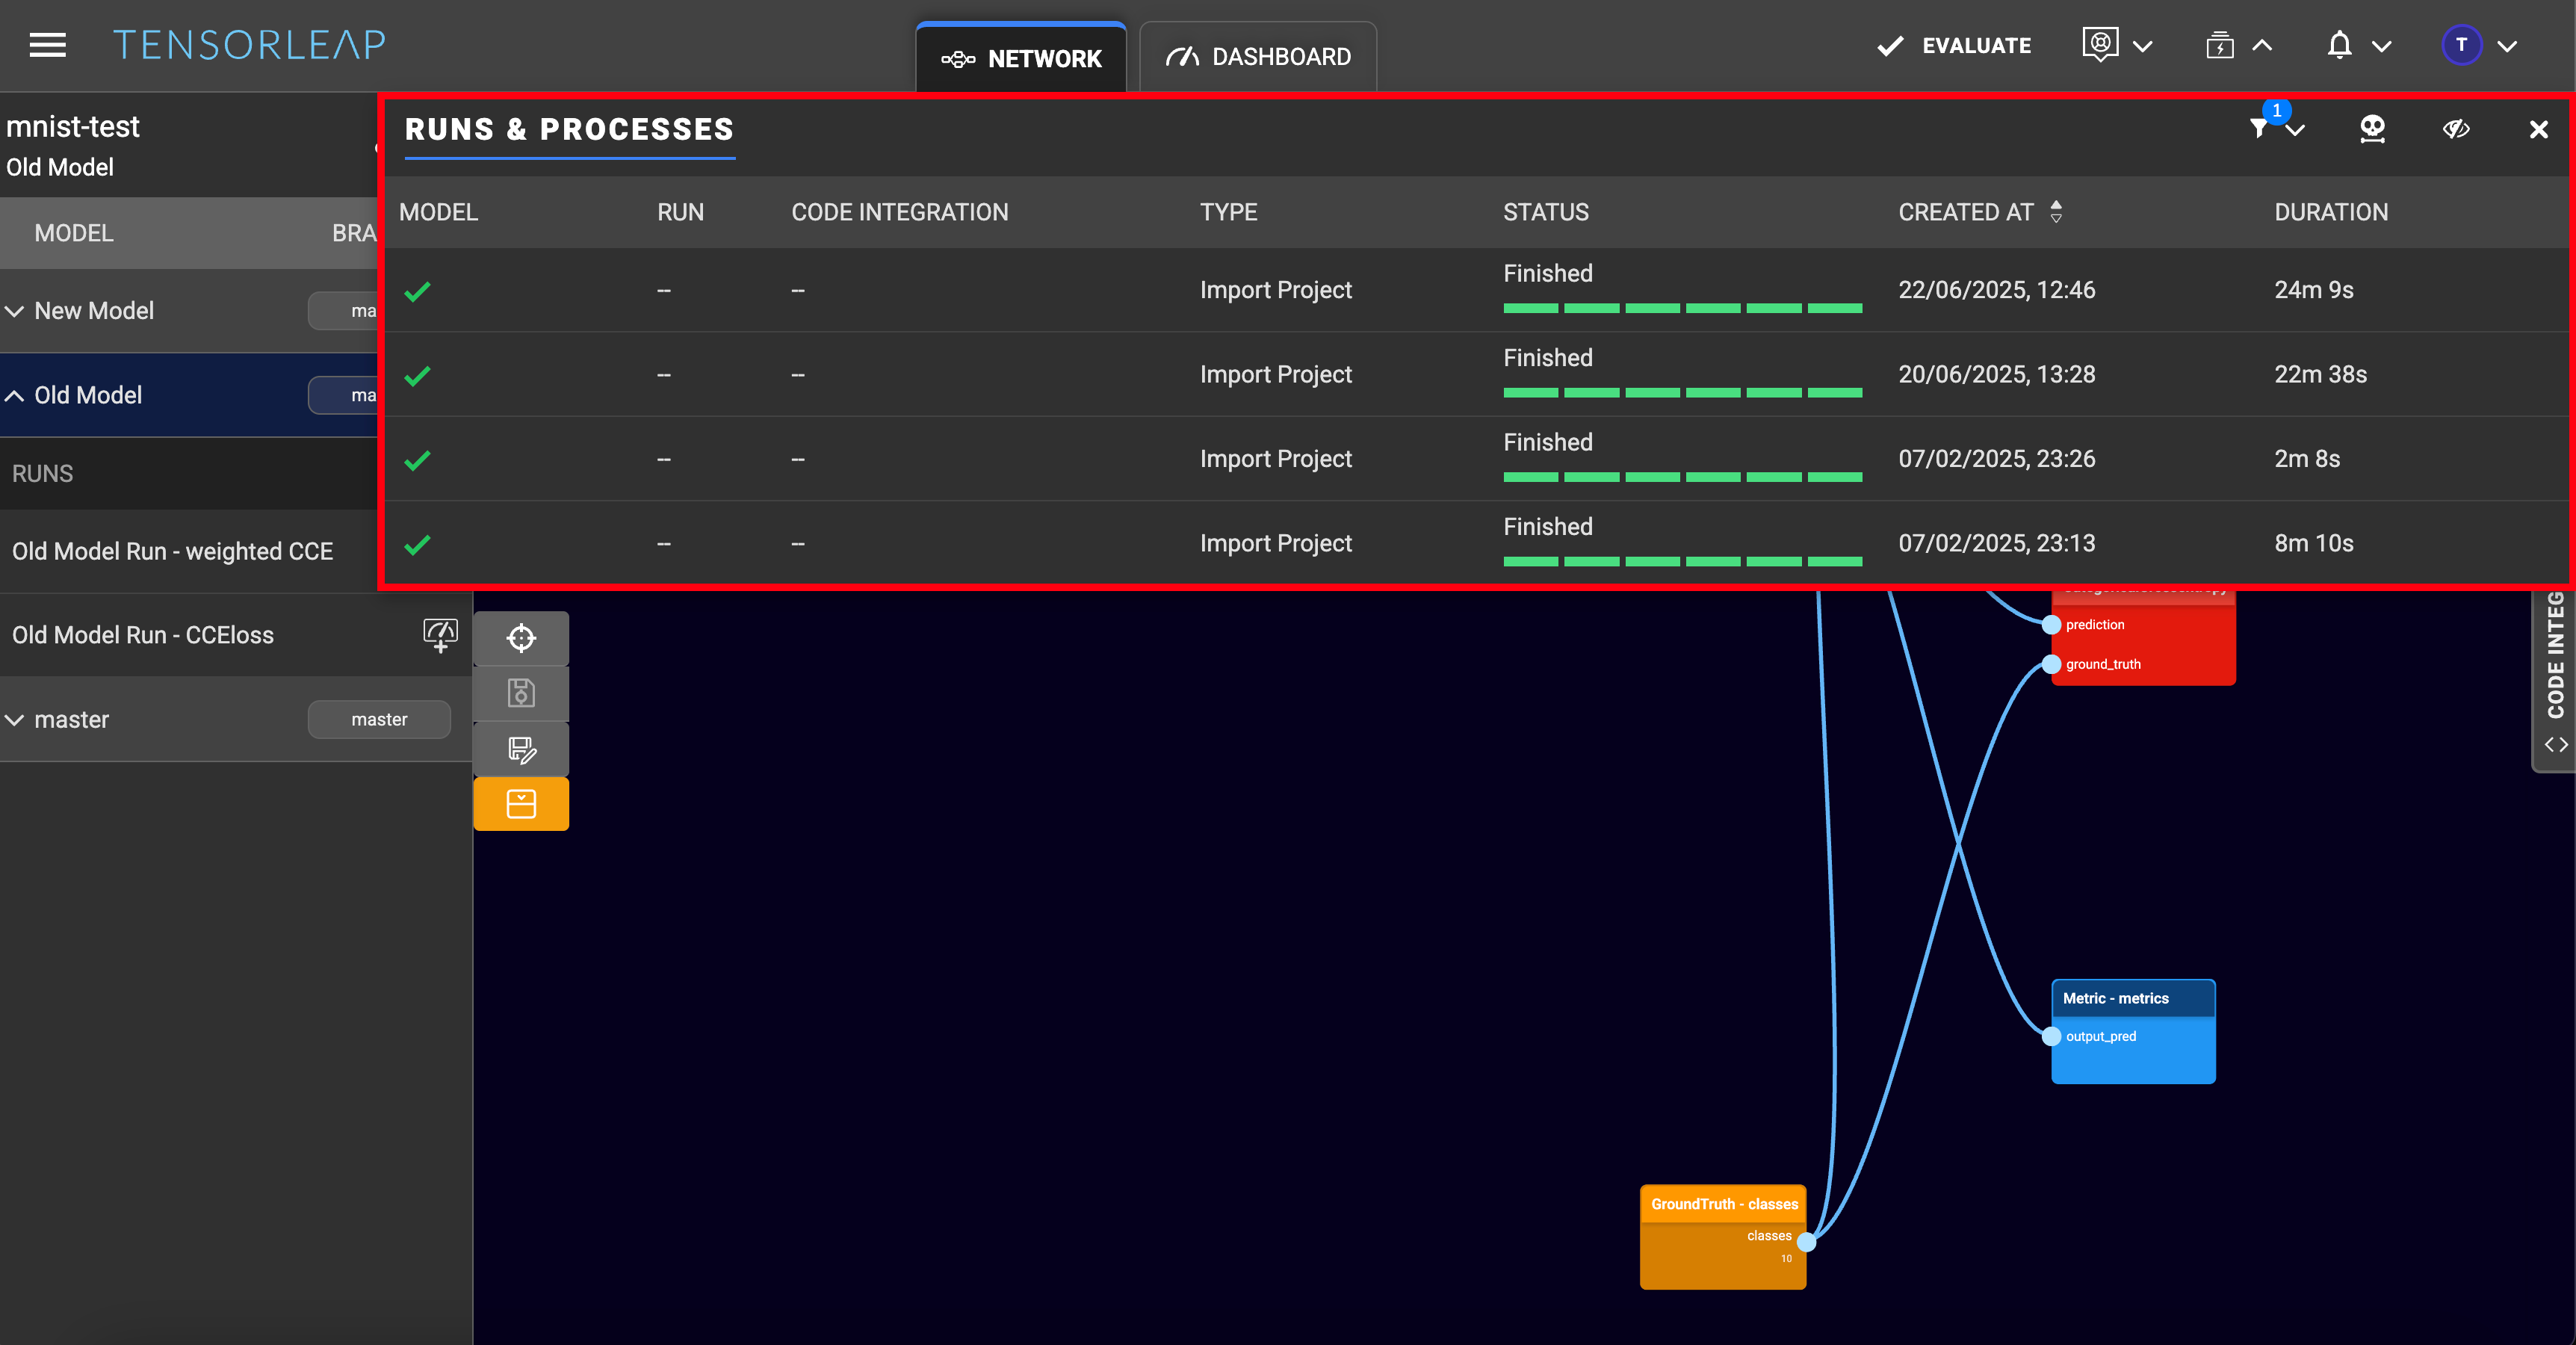The image size is (2576, 1345).
Task: Click the orange panel icon in canvas toolbar
Action: pyautogui.click(x=521, y=804)
